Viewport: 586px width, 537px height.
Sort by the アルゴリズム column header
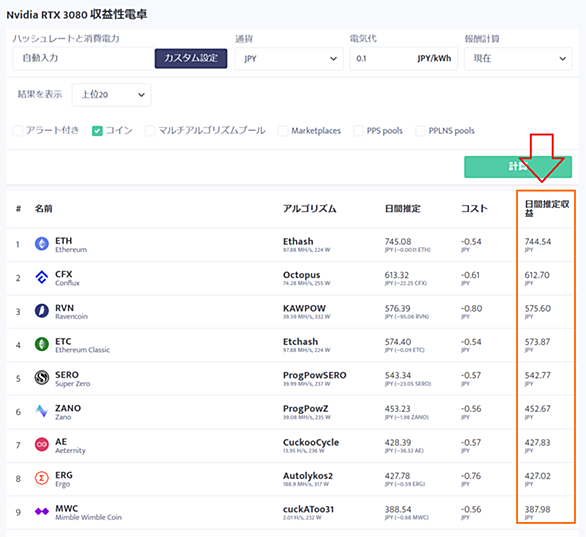pyautogui.click(x=309, y=209)
